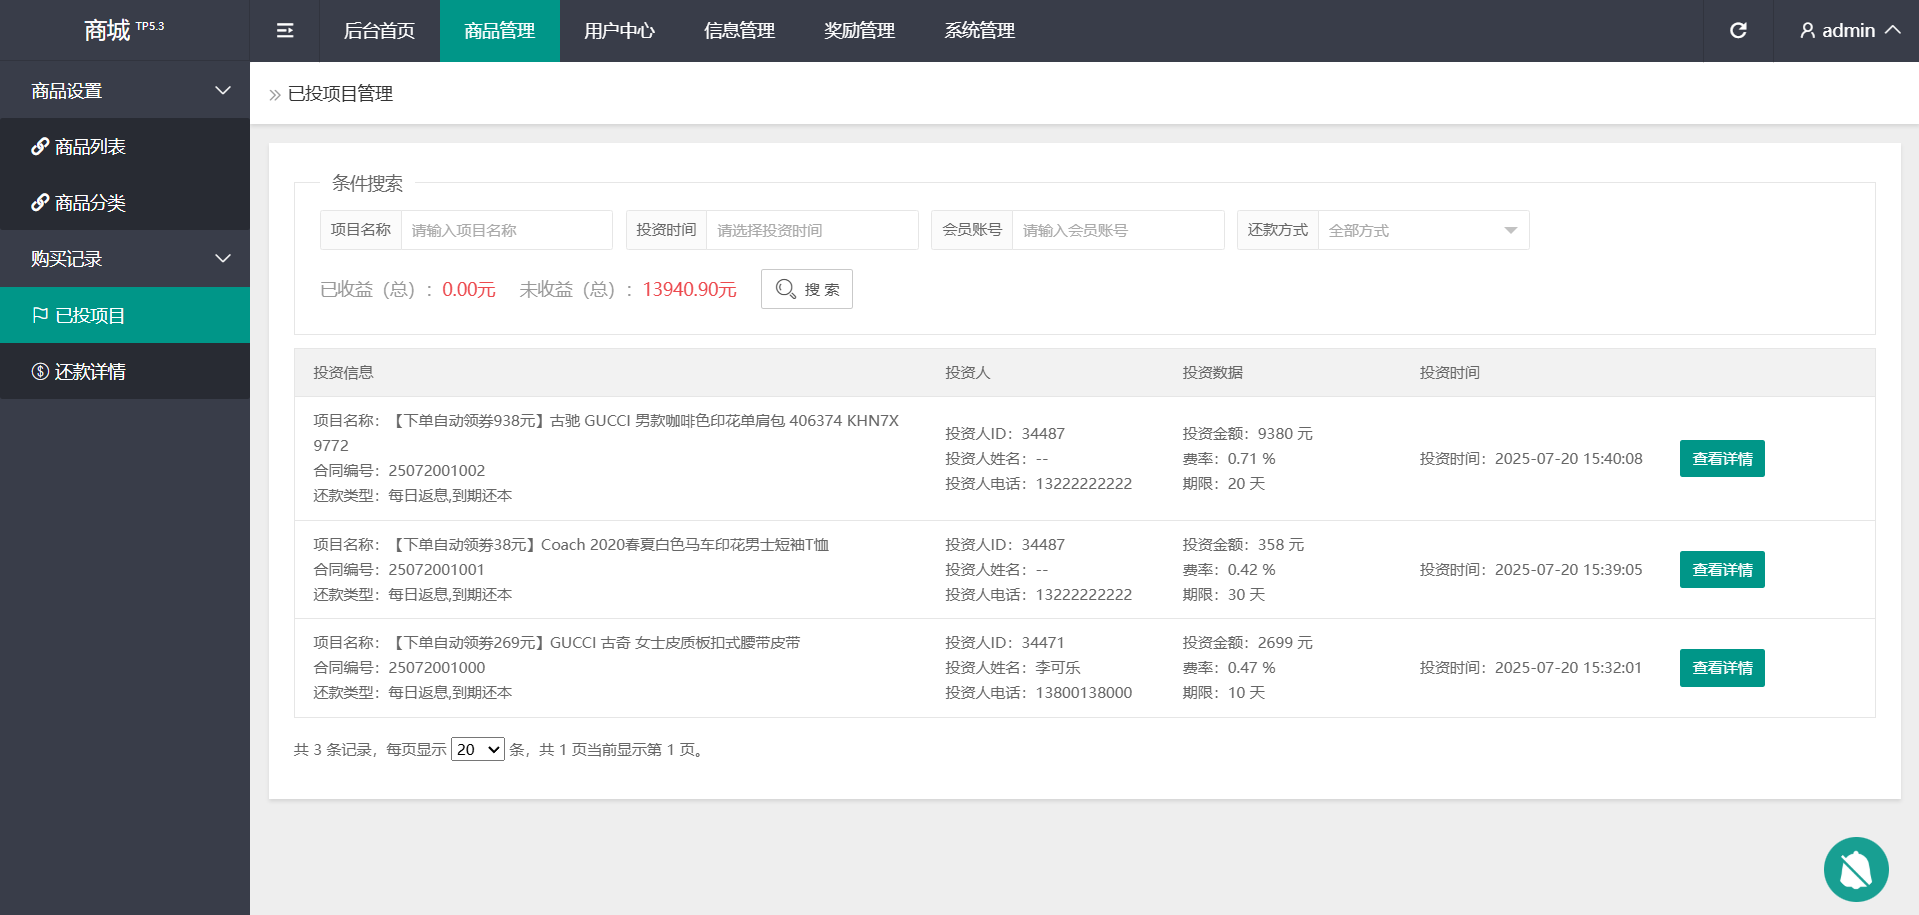The height and width of the screenshot is (915, 1919).
Task: Click the Coach 2020 T恤 project name
Action: point(609,545)
